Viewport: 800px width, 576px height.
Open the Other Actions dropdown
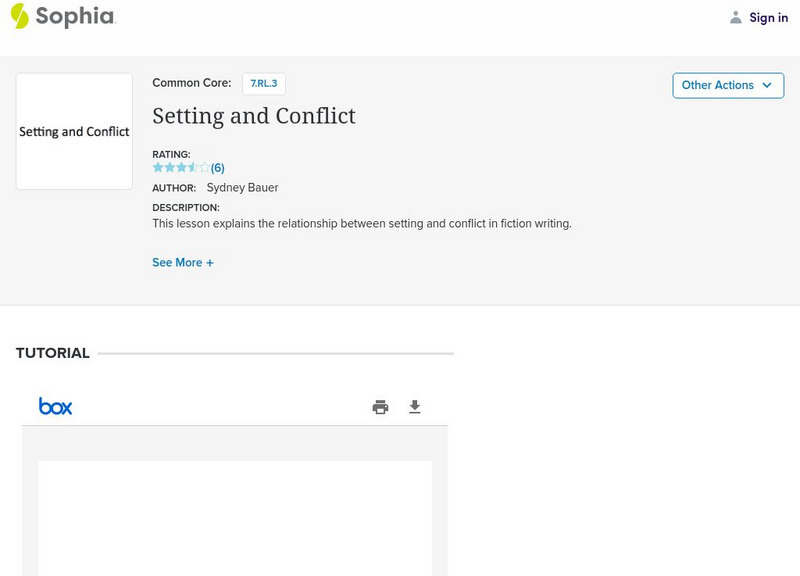pos(728,85)
